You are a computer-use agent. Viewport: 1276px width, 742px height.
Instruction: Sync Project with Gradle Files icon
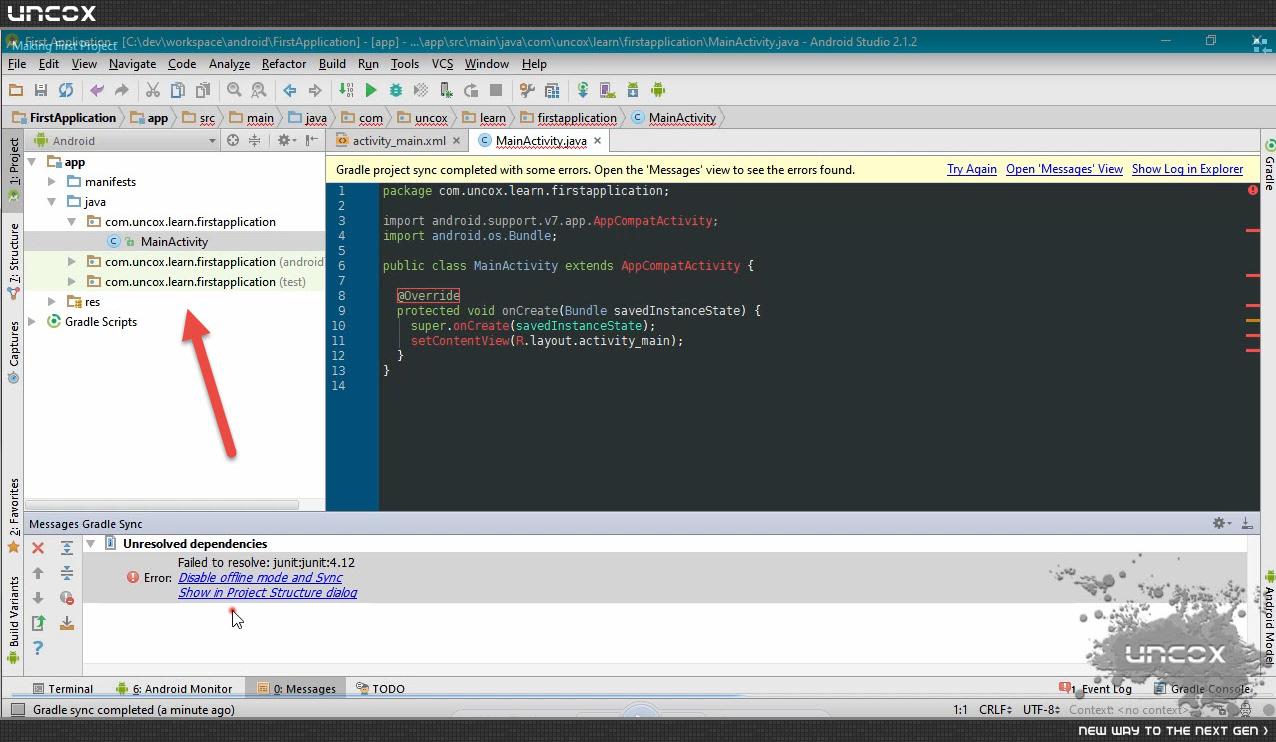click(583, 90)
